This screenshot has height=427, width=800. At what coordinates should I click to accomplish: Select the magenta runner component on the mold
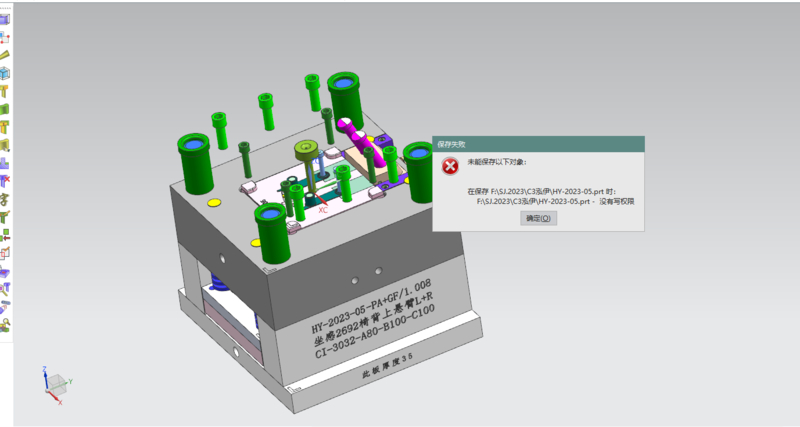[x=362, y=143]
